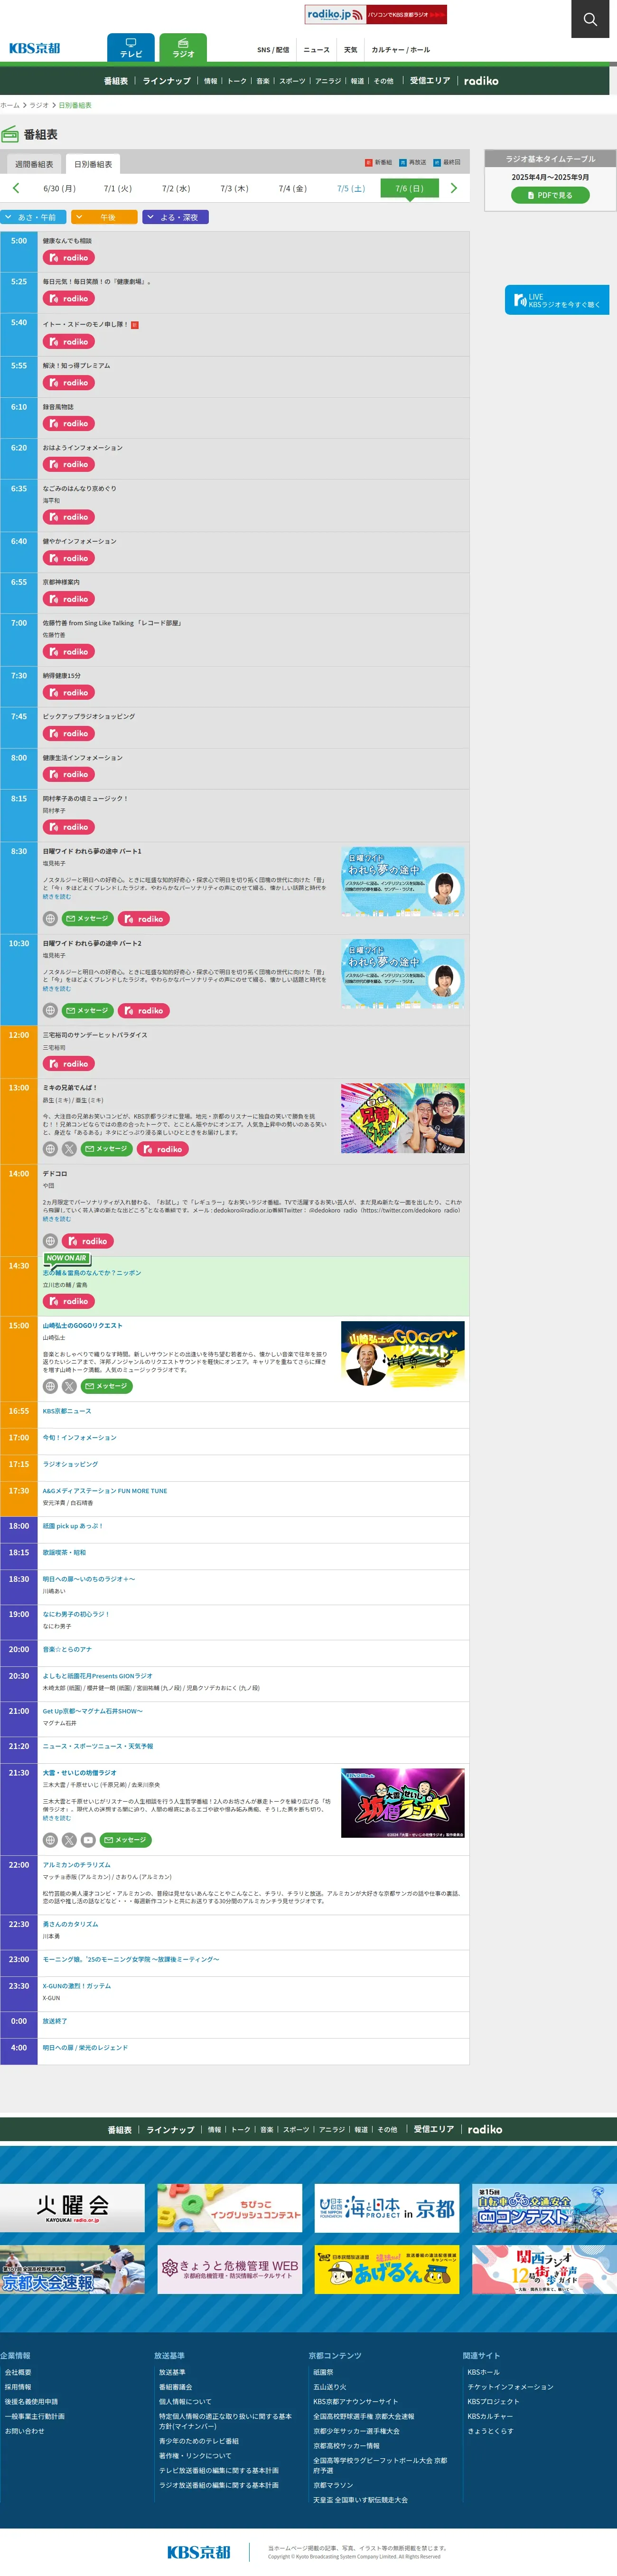Screen dimensions: 617x2576
Task: Open アルミカンのチラリズム program link
Action: (x=76, y=1865)
